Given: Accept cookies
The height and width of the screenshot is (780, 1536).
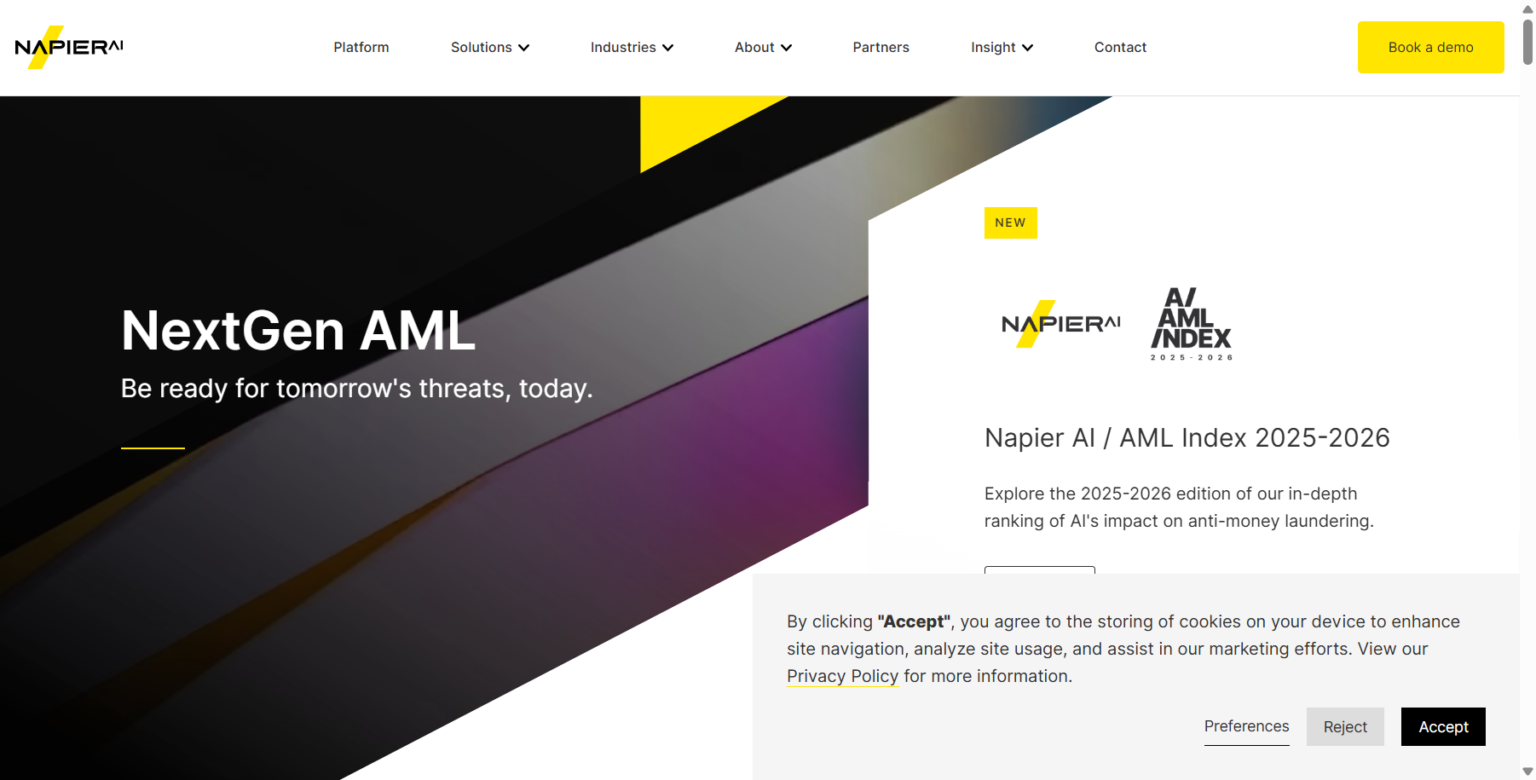Looking at the screenshot, I should tap(1443, 727).
